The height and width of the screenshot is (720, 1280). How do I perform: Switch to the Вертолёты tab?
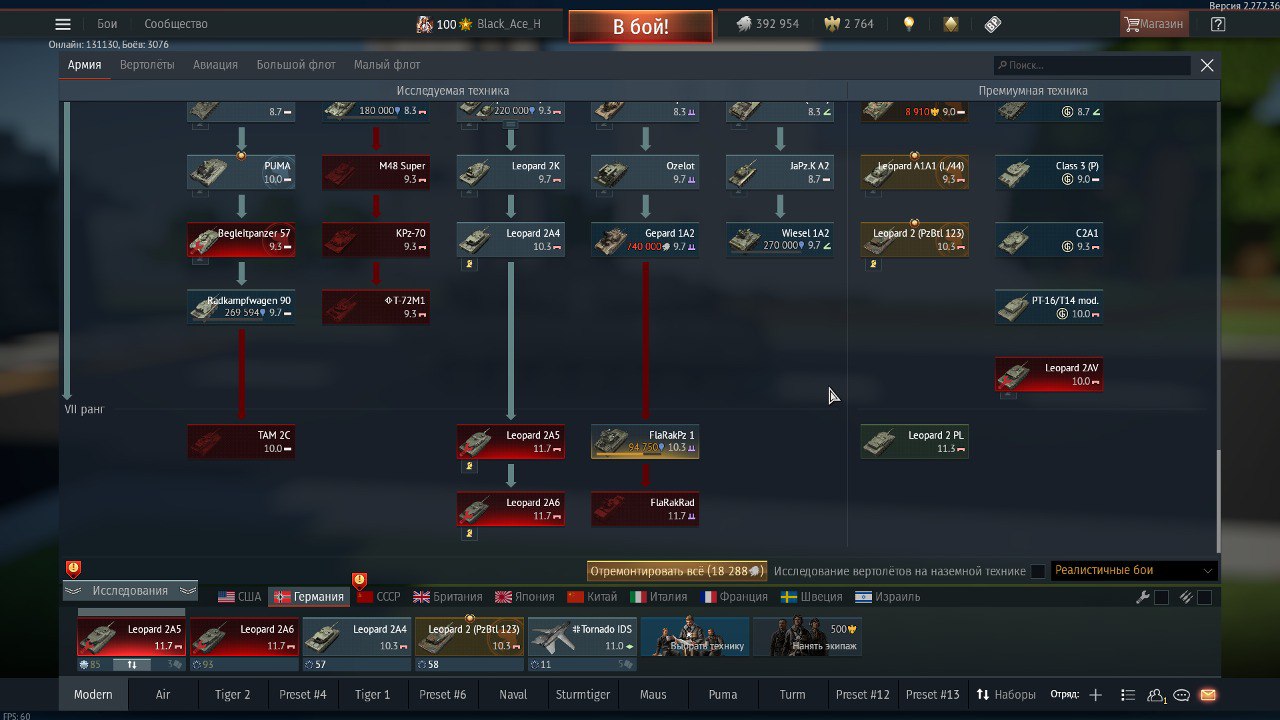(x=147, y=65)
